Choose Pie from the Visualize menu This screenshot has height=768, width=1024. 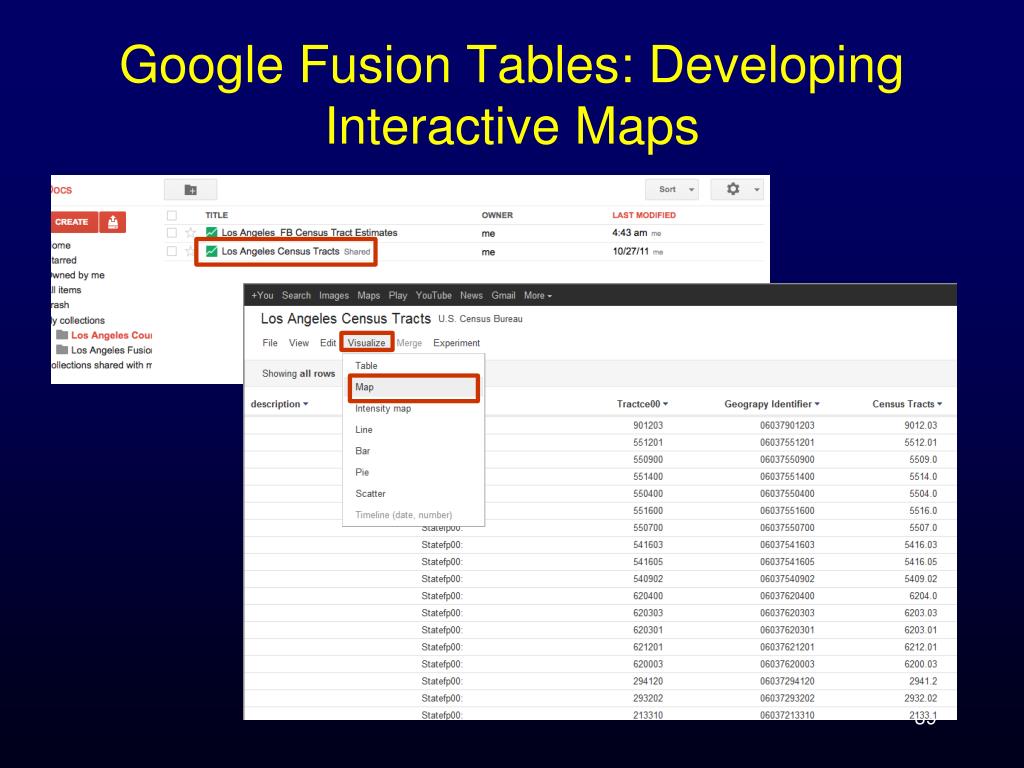coord(413,472)
